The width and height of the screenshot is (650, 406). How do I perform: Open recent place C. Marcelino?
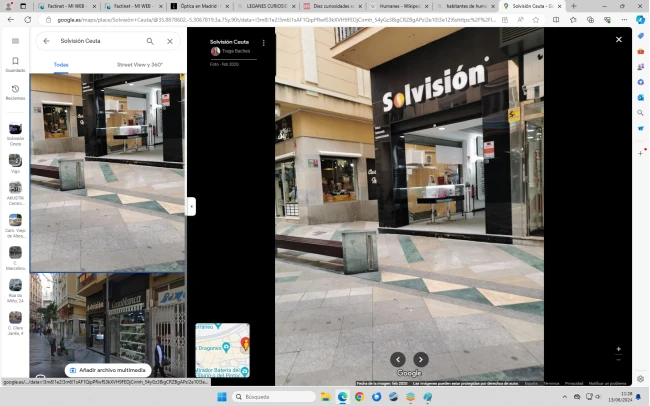pos(15,258)
